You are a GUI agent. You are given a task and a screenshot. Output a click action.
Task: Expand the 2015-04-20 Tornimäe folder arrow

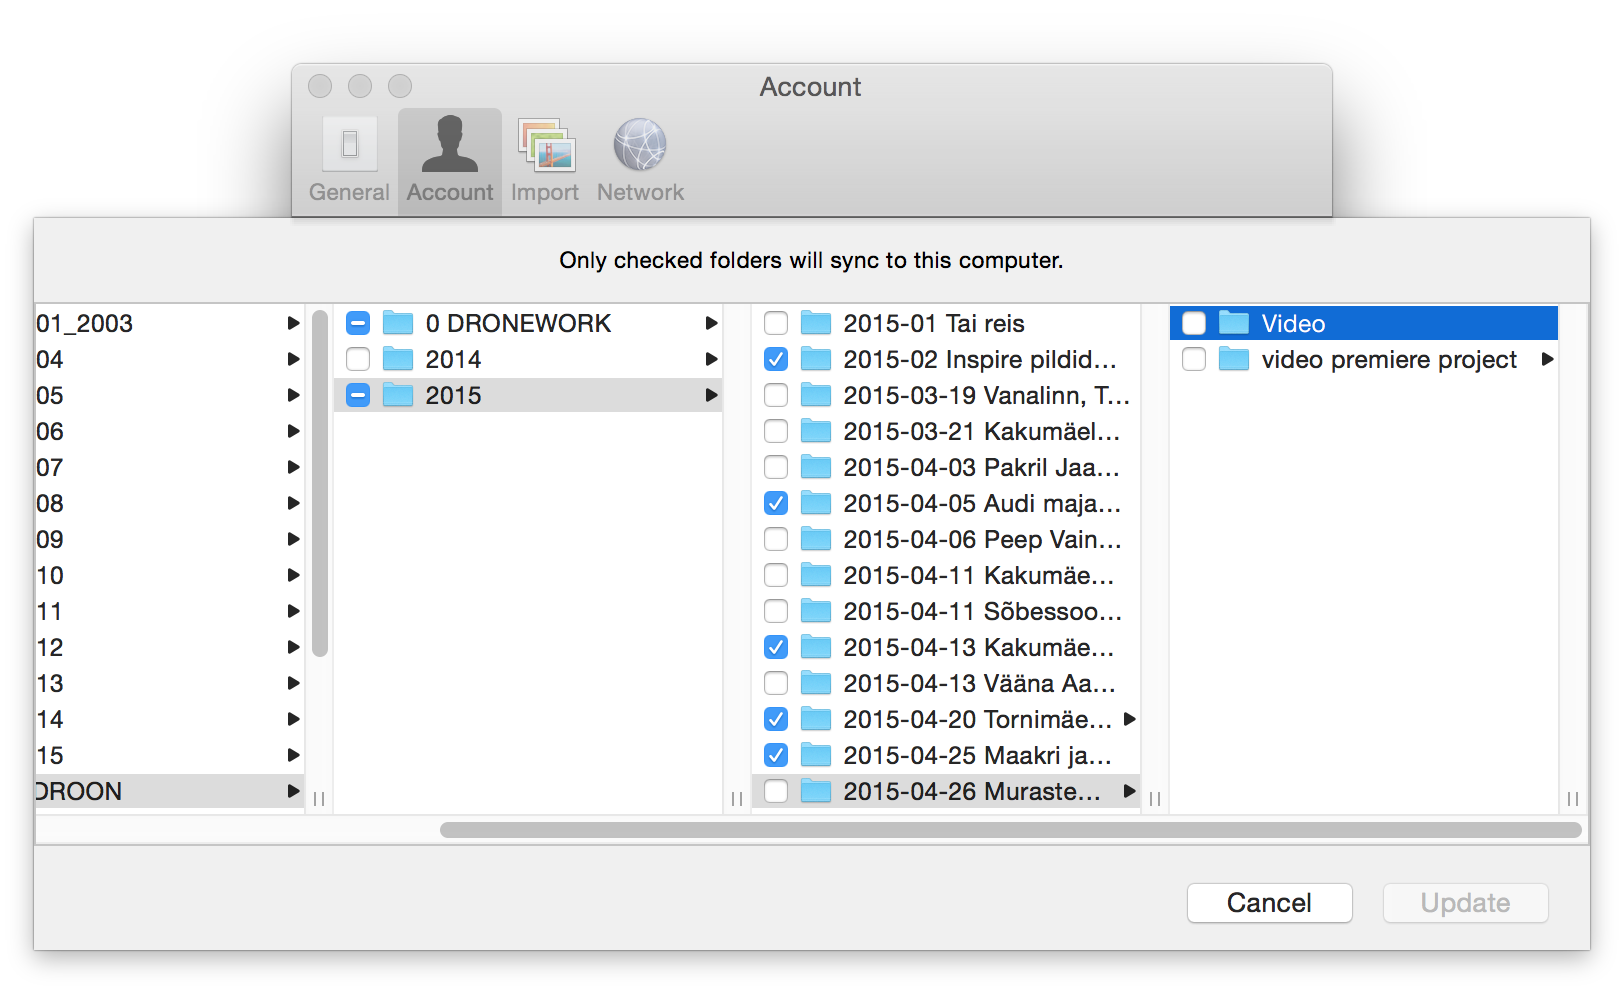pos(1130,719)
